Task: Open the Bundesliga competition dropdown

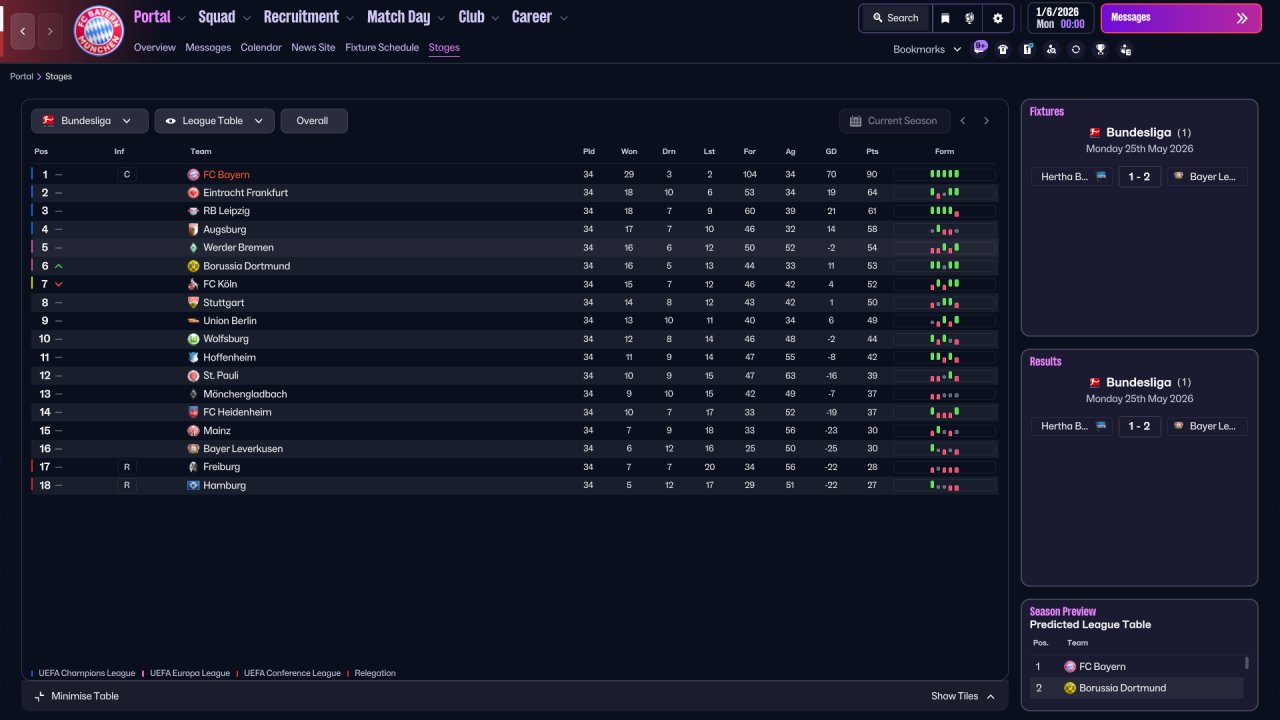Action: pyautogui.click(x=90, y=121)
